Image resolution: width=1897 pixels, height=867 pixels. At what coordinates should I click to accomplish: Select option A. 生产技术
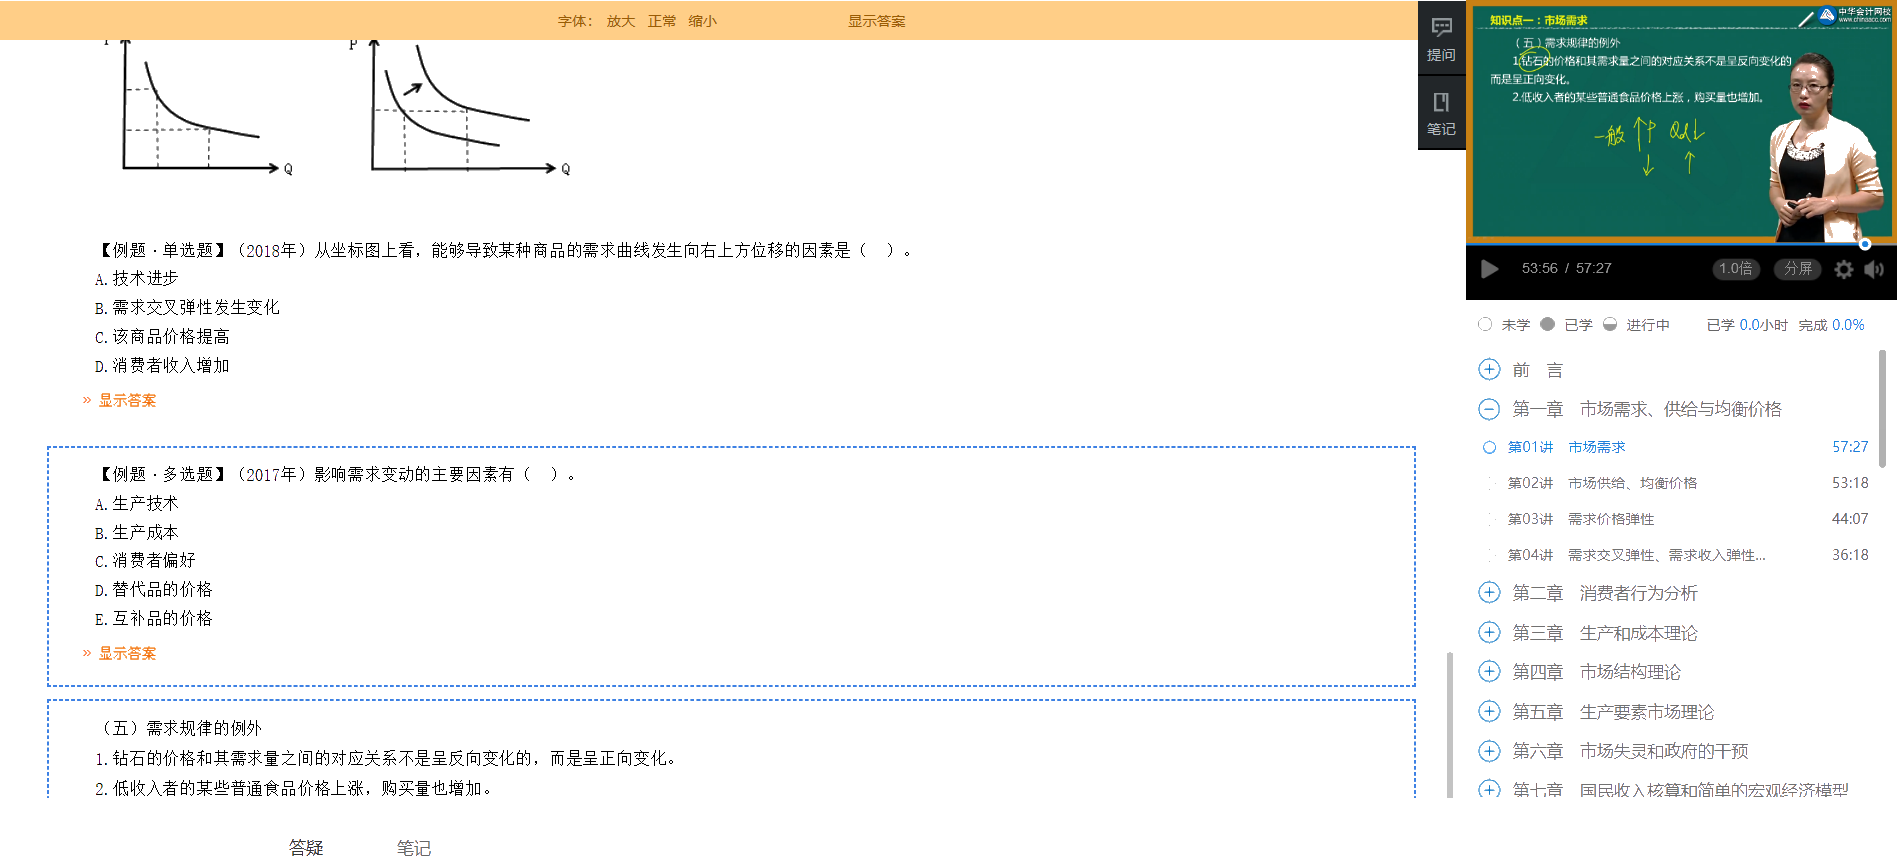[x=137, y=503]
